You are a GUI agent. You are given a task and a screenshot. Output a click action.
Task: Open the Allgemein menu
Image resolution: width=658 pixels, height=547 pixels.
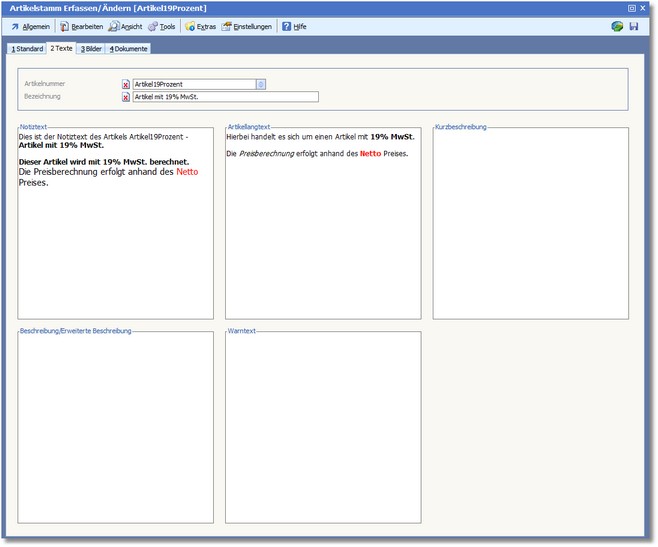[30, 26]
